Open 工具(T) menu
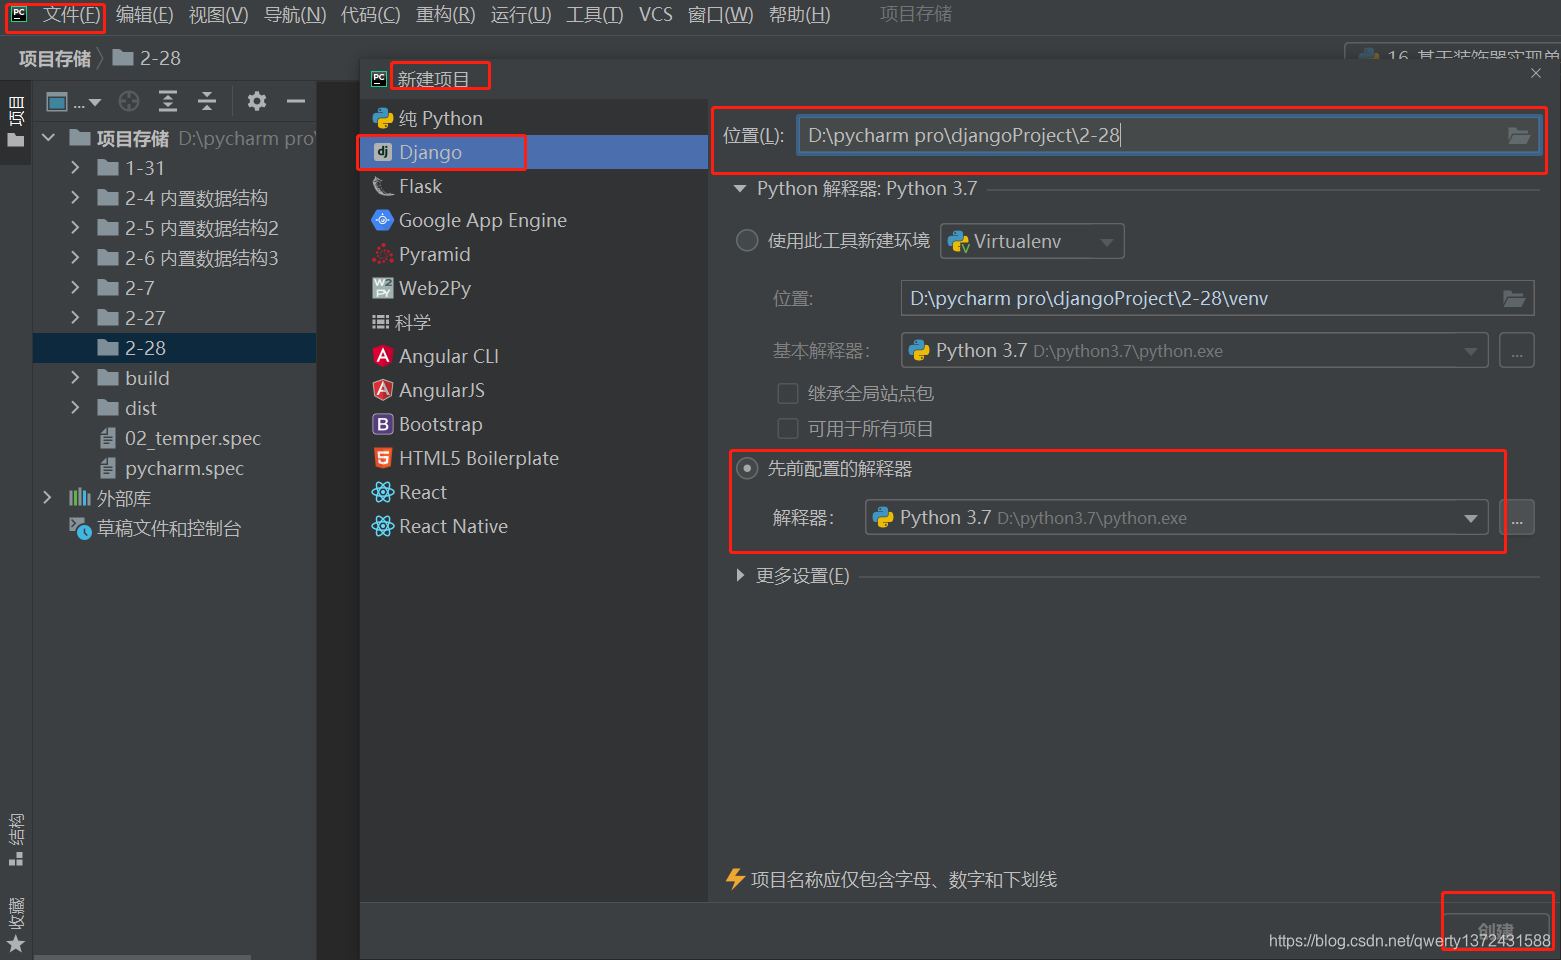The image size is (1561, 960). pyautogui.click(x=595, y=15)
